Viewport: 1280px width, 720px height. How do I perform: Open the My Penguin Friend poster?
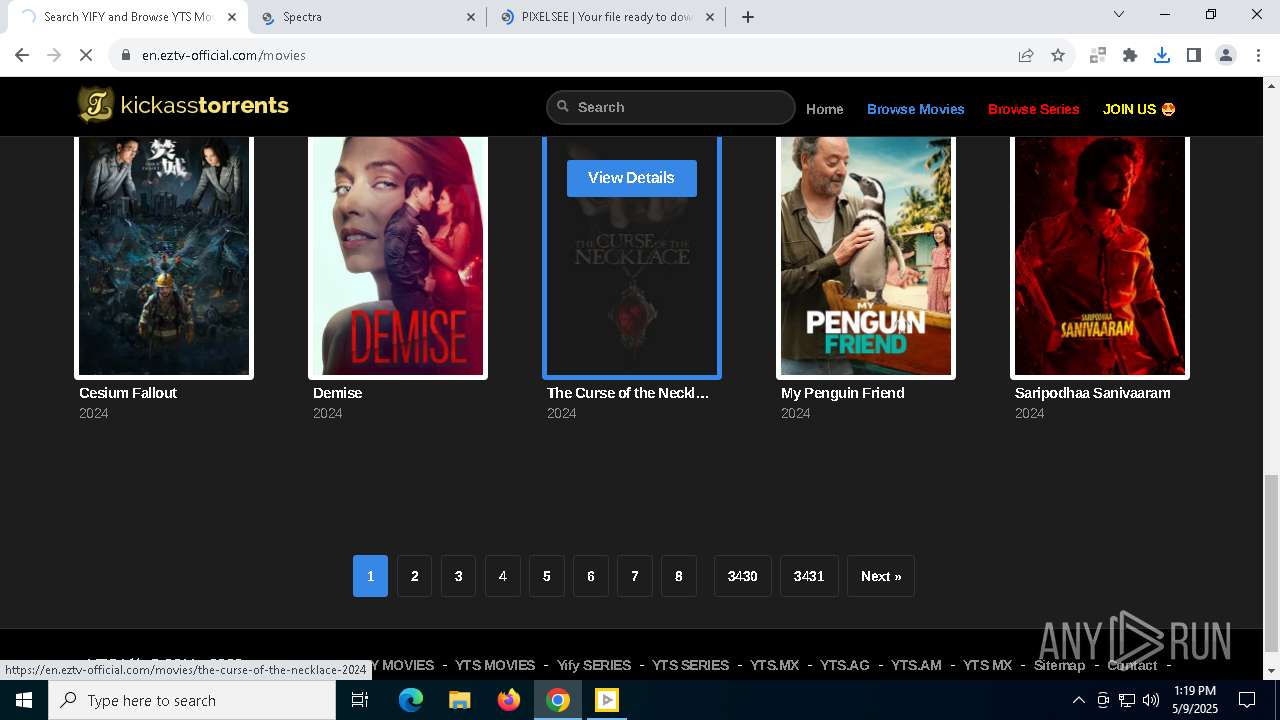tap(866, 256)
